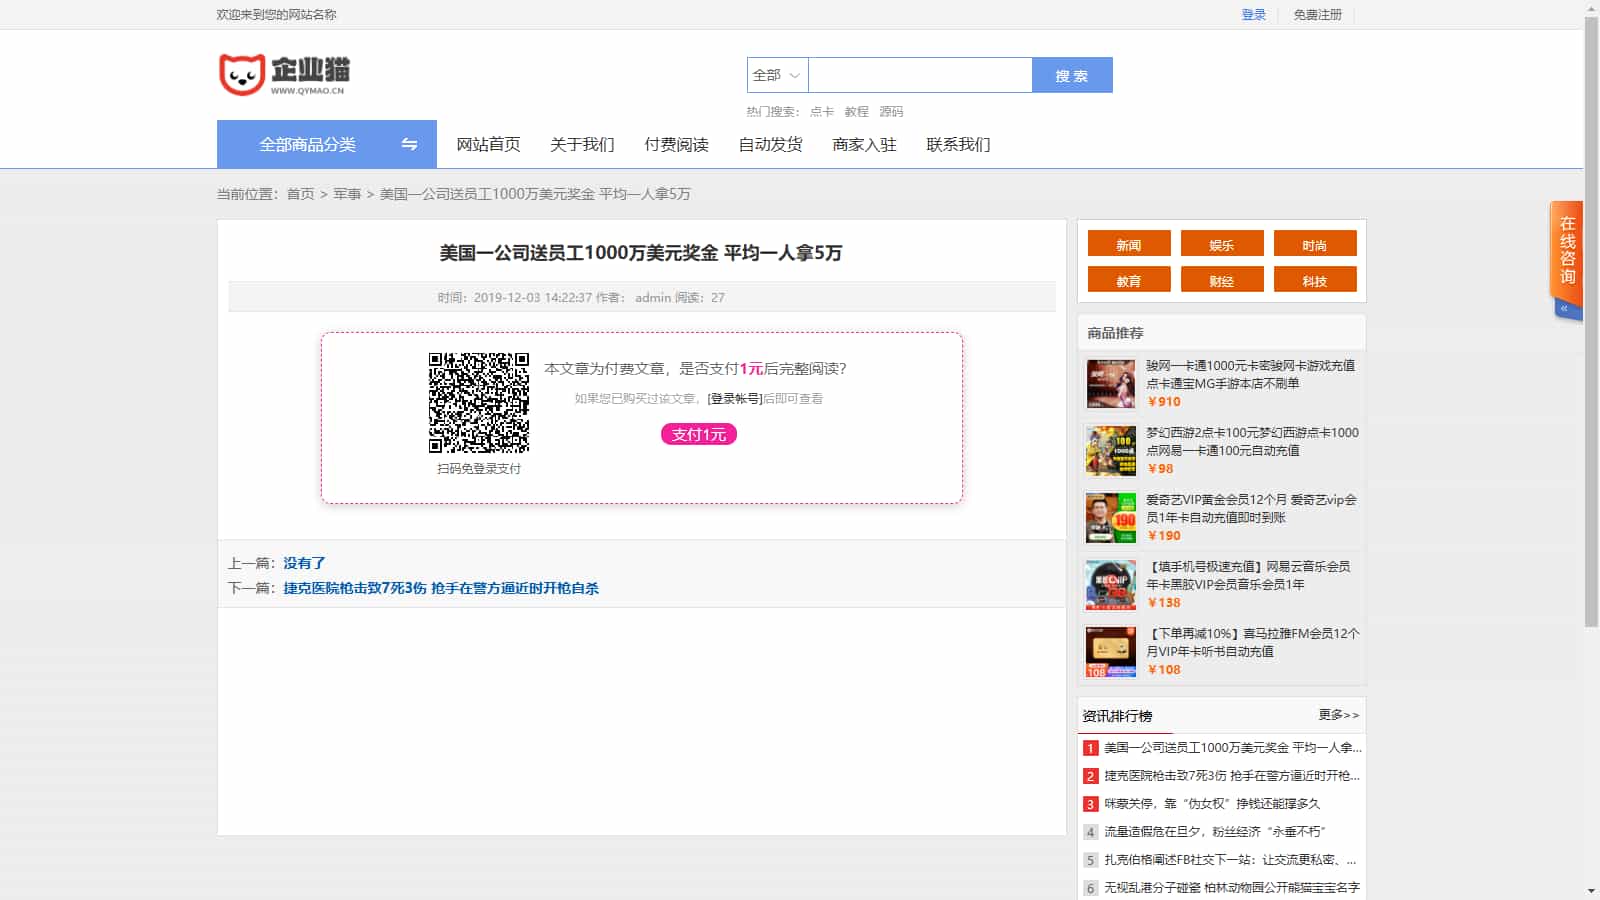
Task: Click the page vertical scrollbar
Action: point(1591,320)
